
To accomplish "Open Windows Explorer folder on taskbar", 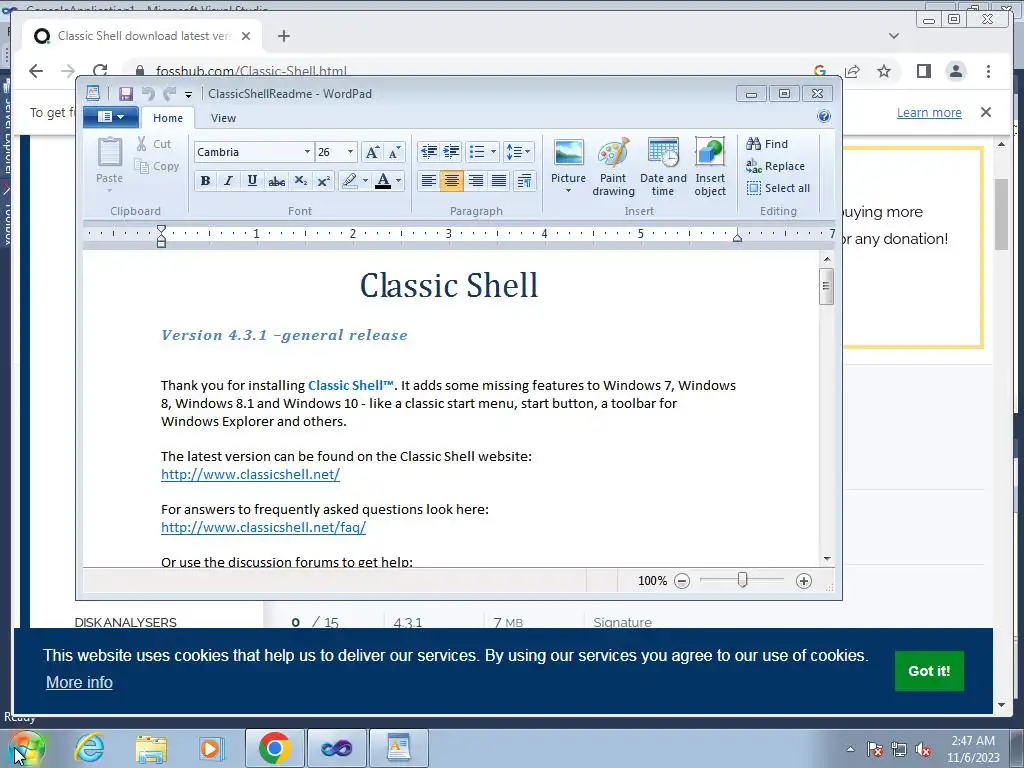I will coord(151,748).
